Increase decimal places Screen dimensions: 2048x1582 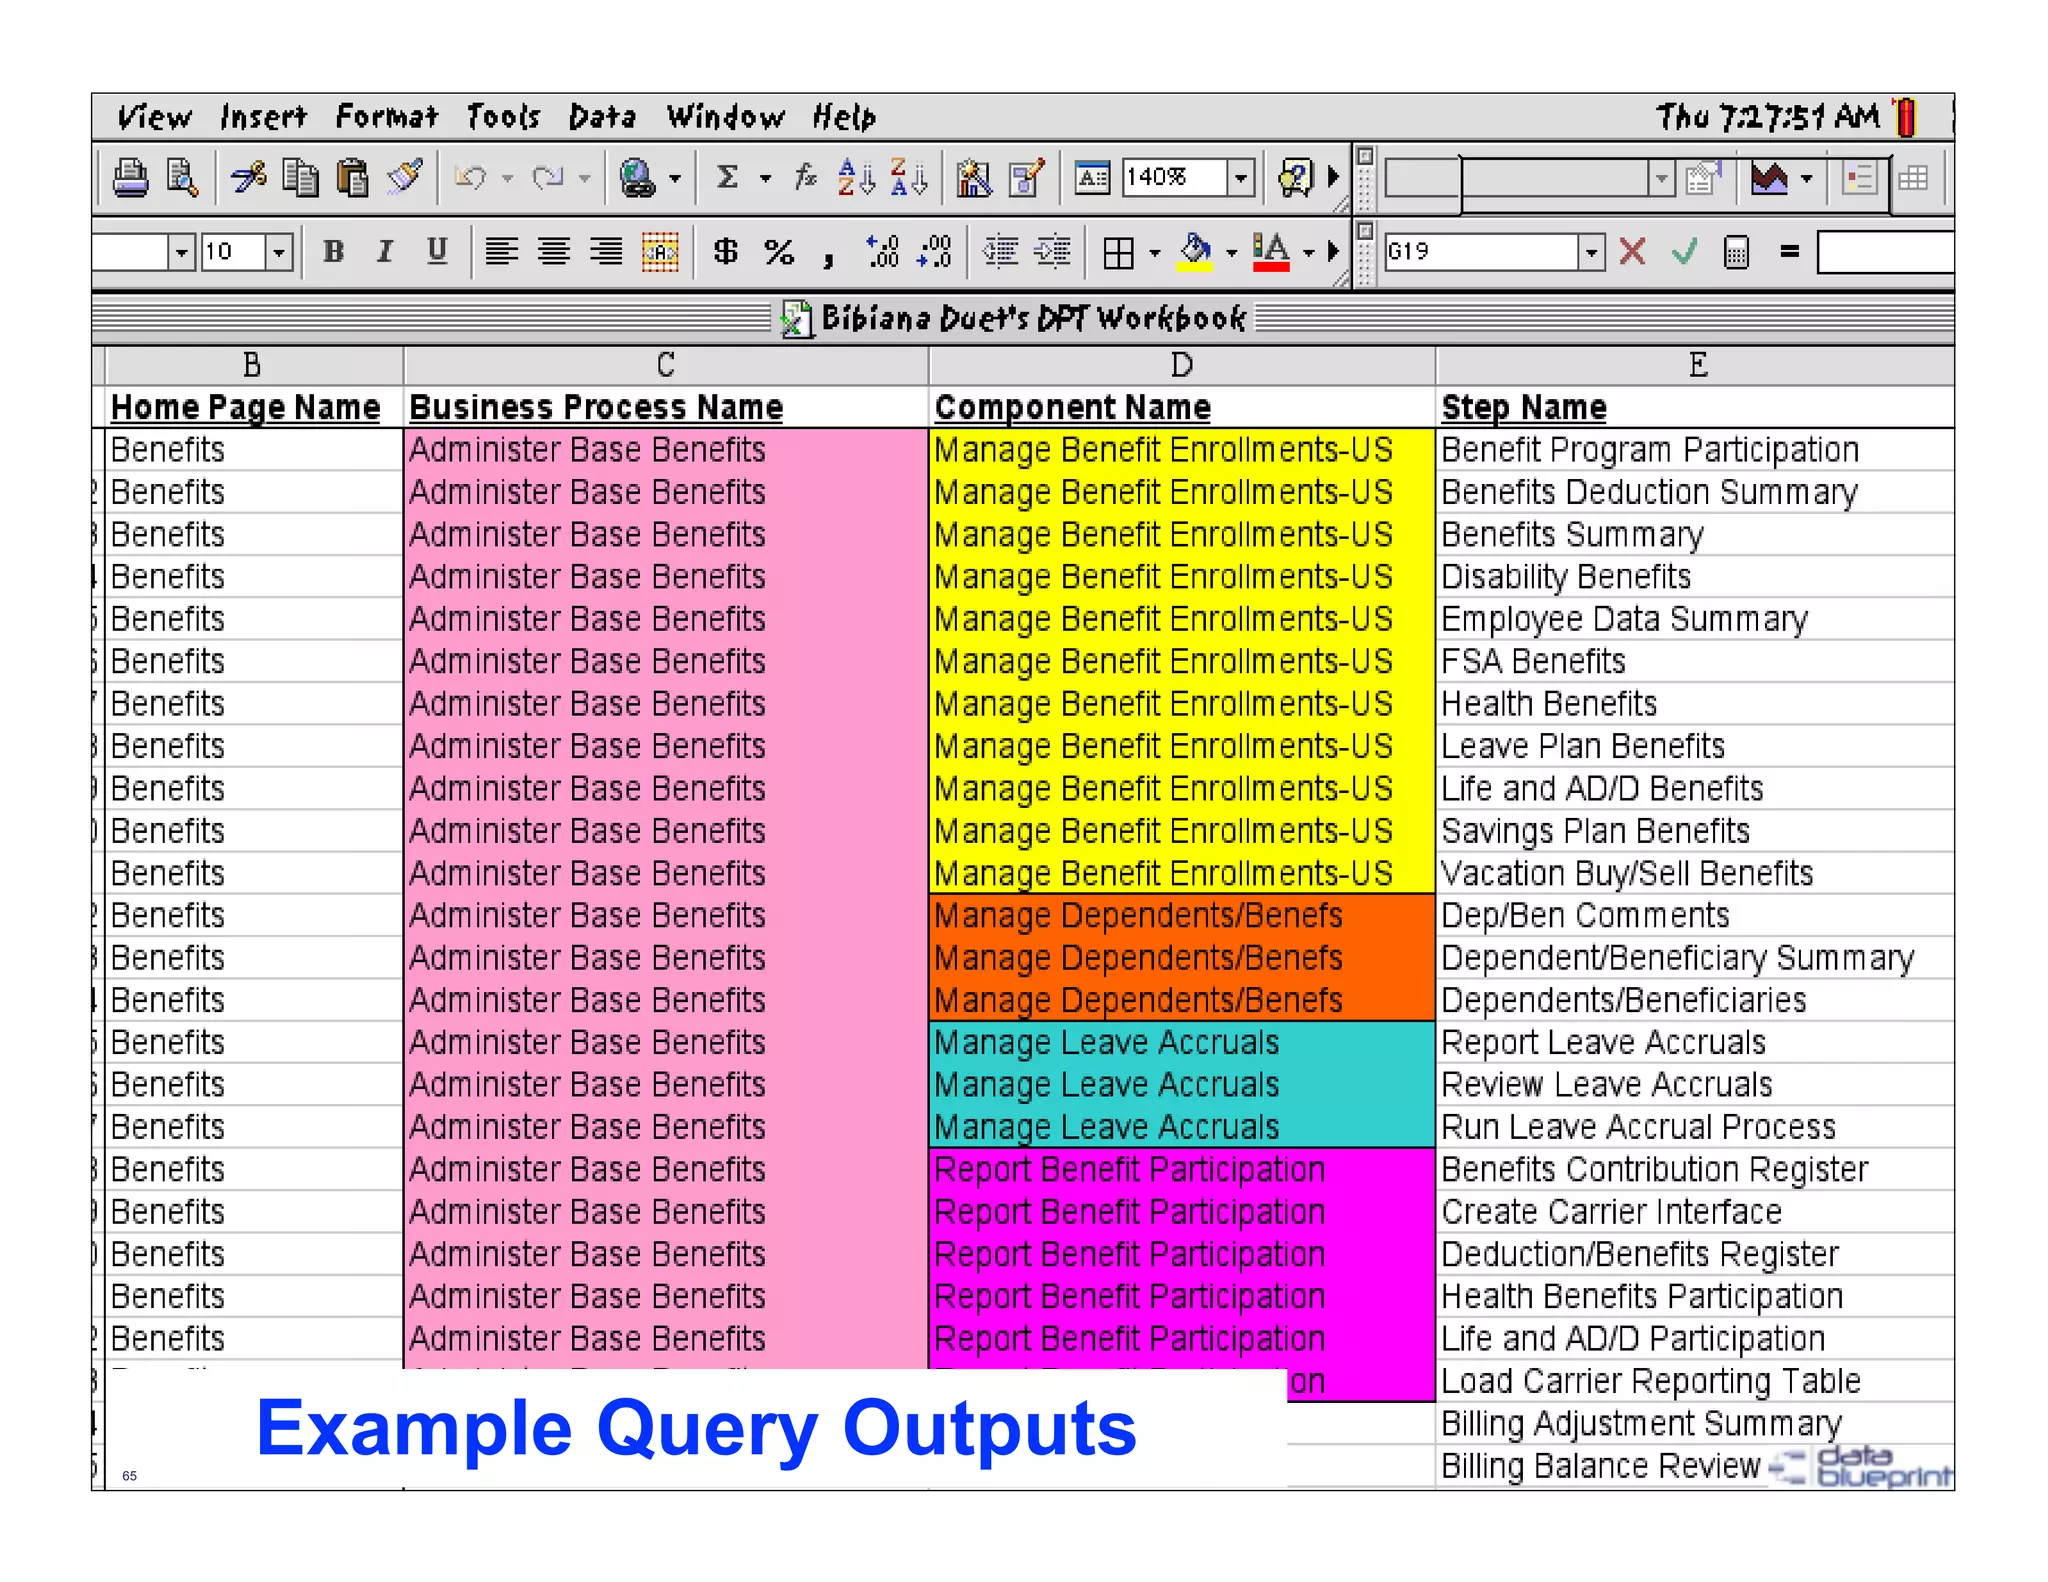tap(883, 251)
